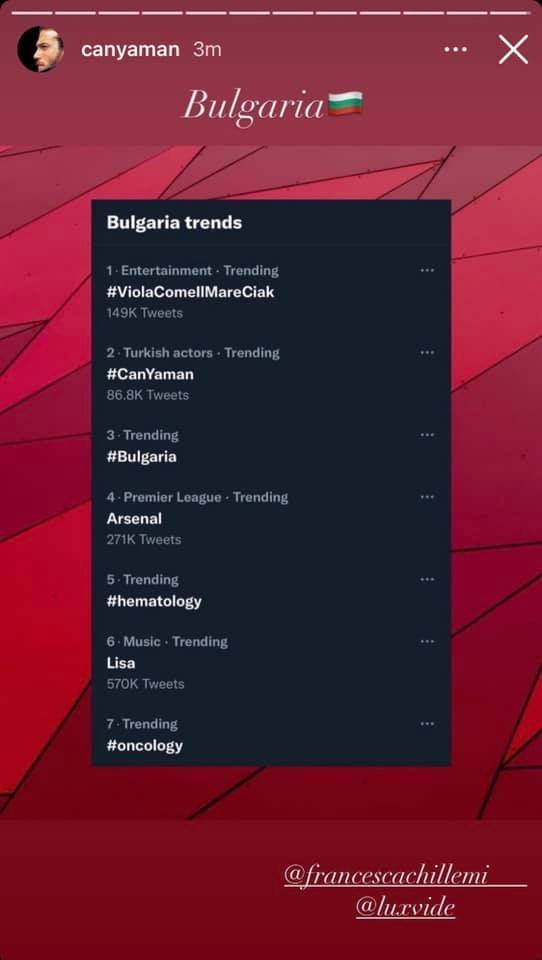Open the canyaman username link

(x=130, y=50)
